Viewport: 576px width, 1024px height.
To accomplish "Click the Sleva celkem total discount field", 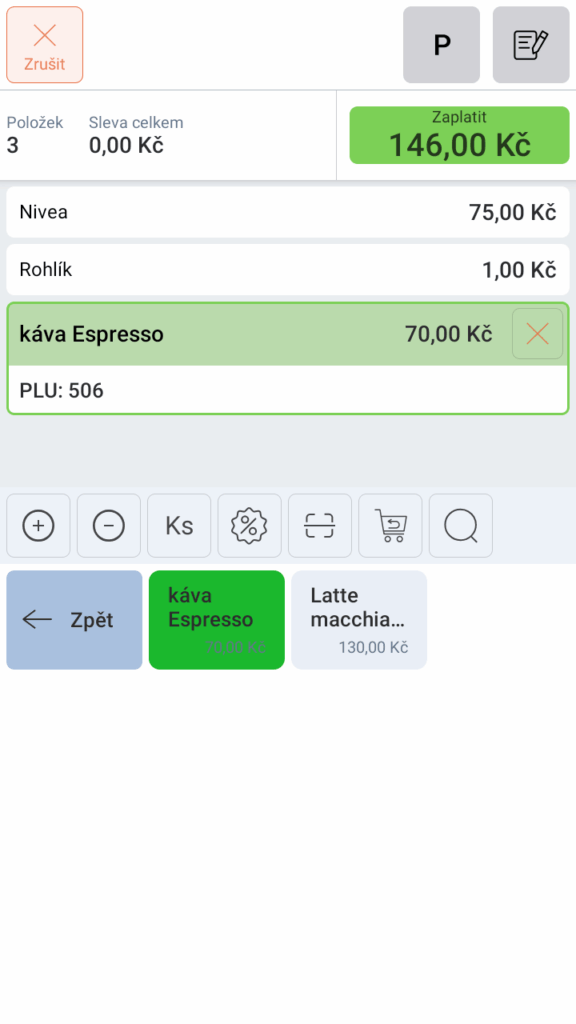I will [136, 135].
